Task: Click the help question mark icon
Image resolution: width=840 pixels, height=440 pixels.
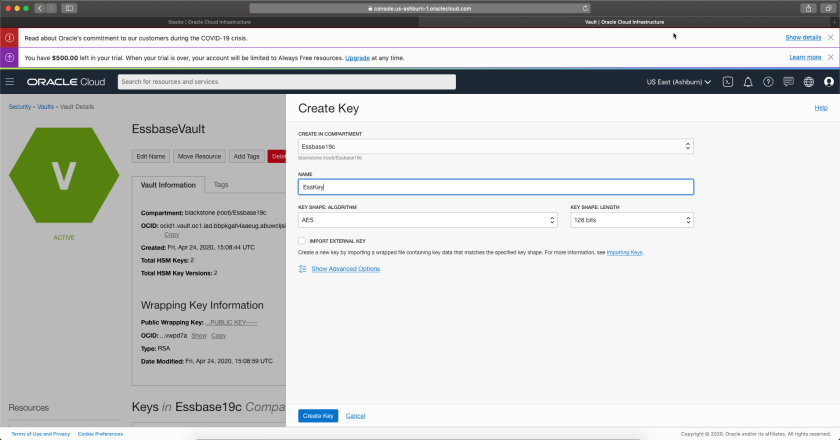Action: click(x=768, y=81)
